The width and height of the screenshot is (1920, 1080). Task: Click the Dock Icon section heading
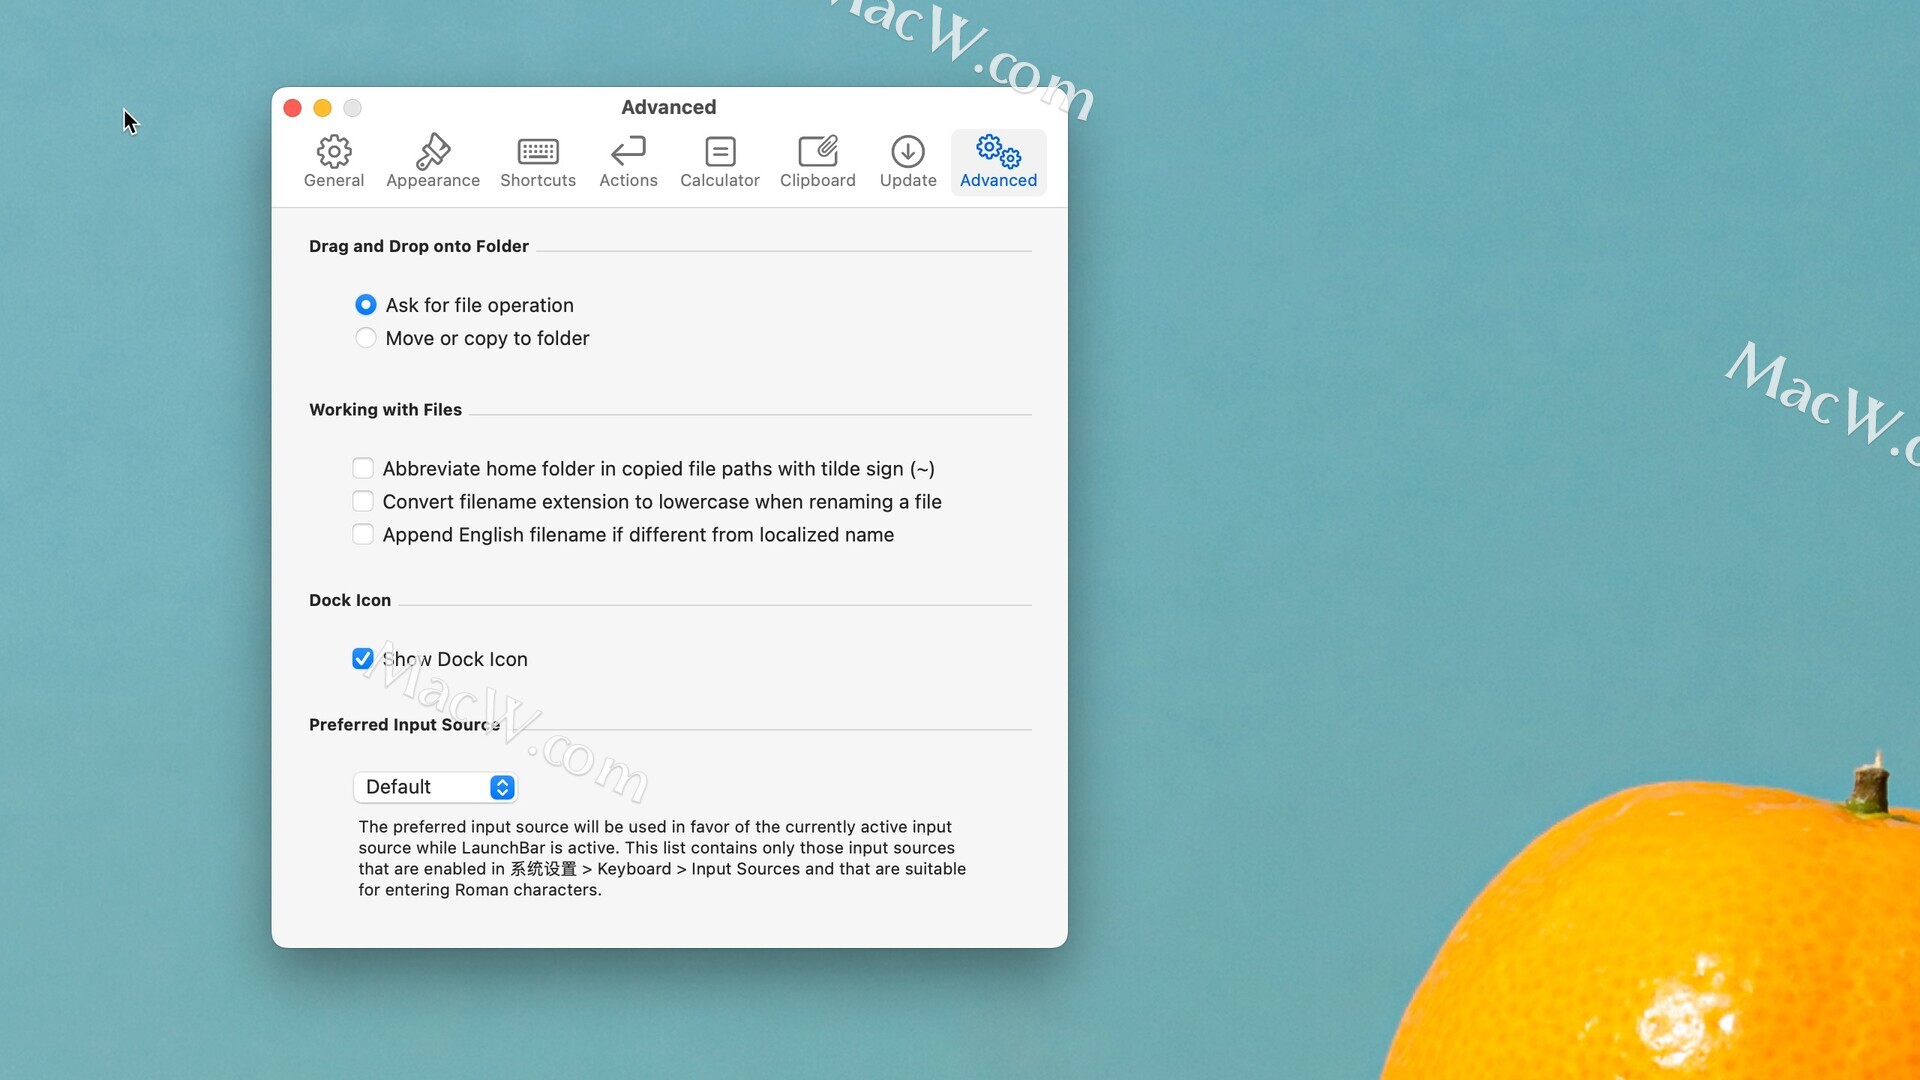tap(350, 600)
